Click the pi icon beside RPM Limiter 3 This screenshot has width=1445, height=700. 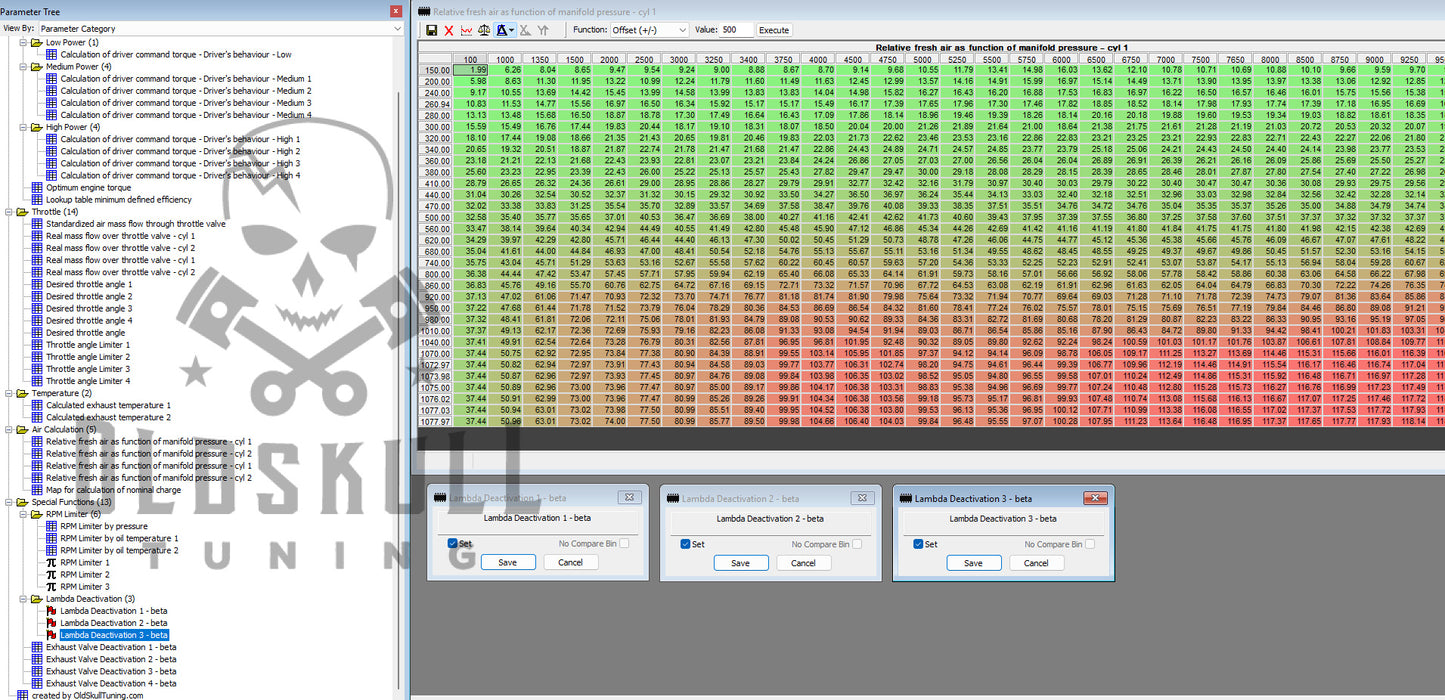tap(52, 586)
